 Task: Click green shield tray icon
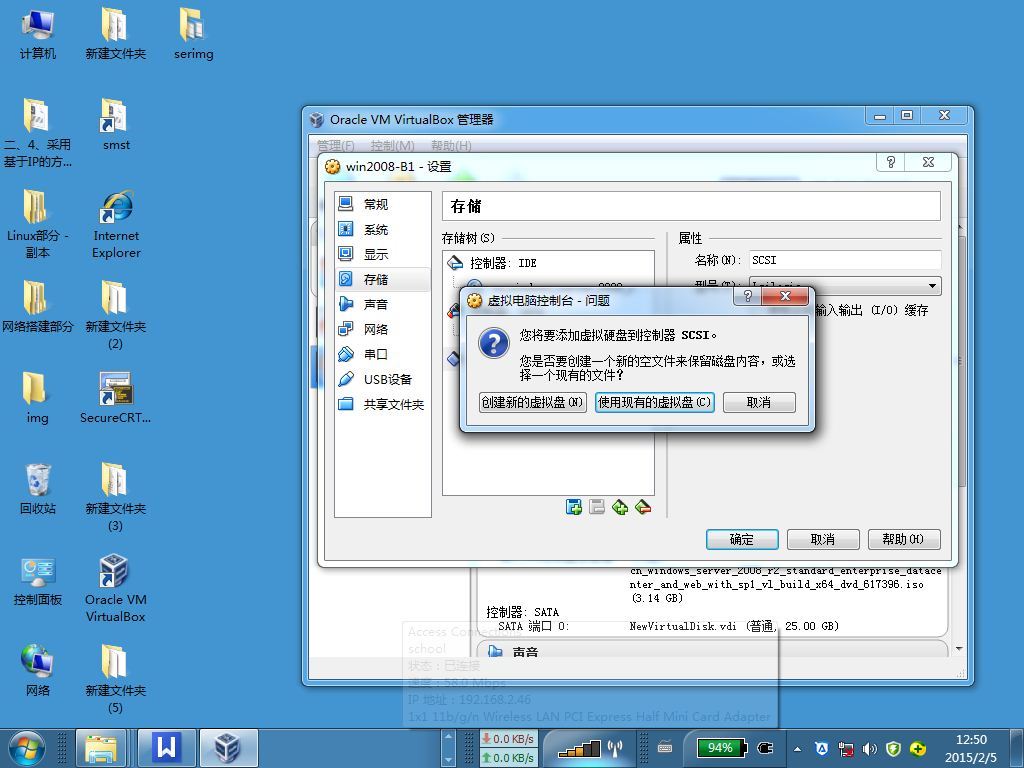coord(893,749)
